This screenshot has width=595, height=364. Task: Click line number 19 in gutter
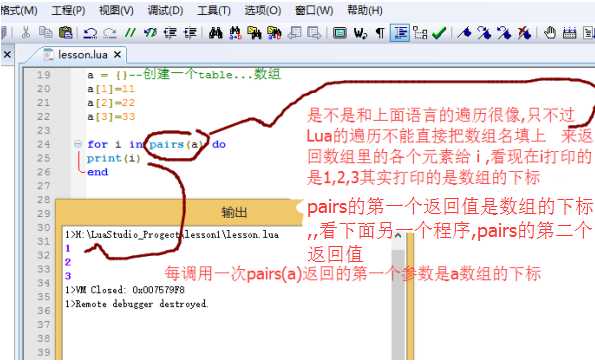pyautogui.click(x=43, y=75)
